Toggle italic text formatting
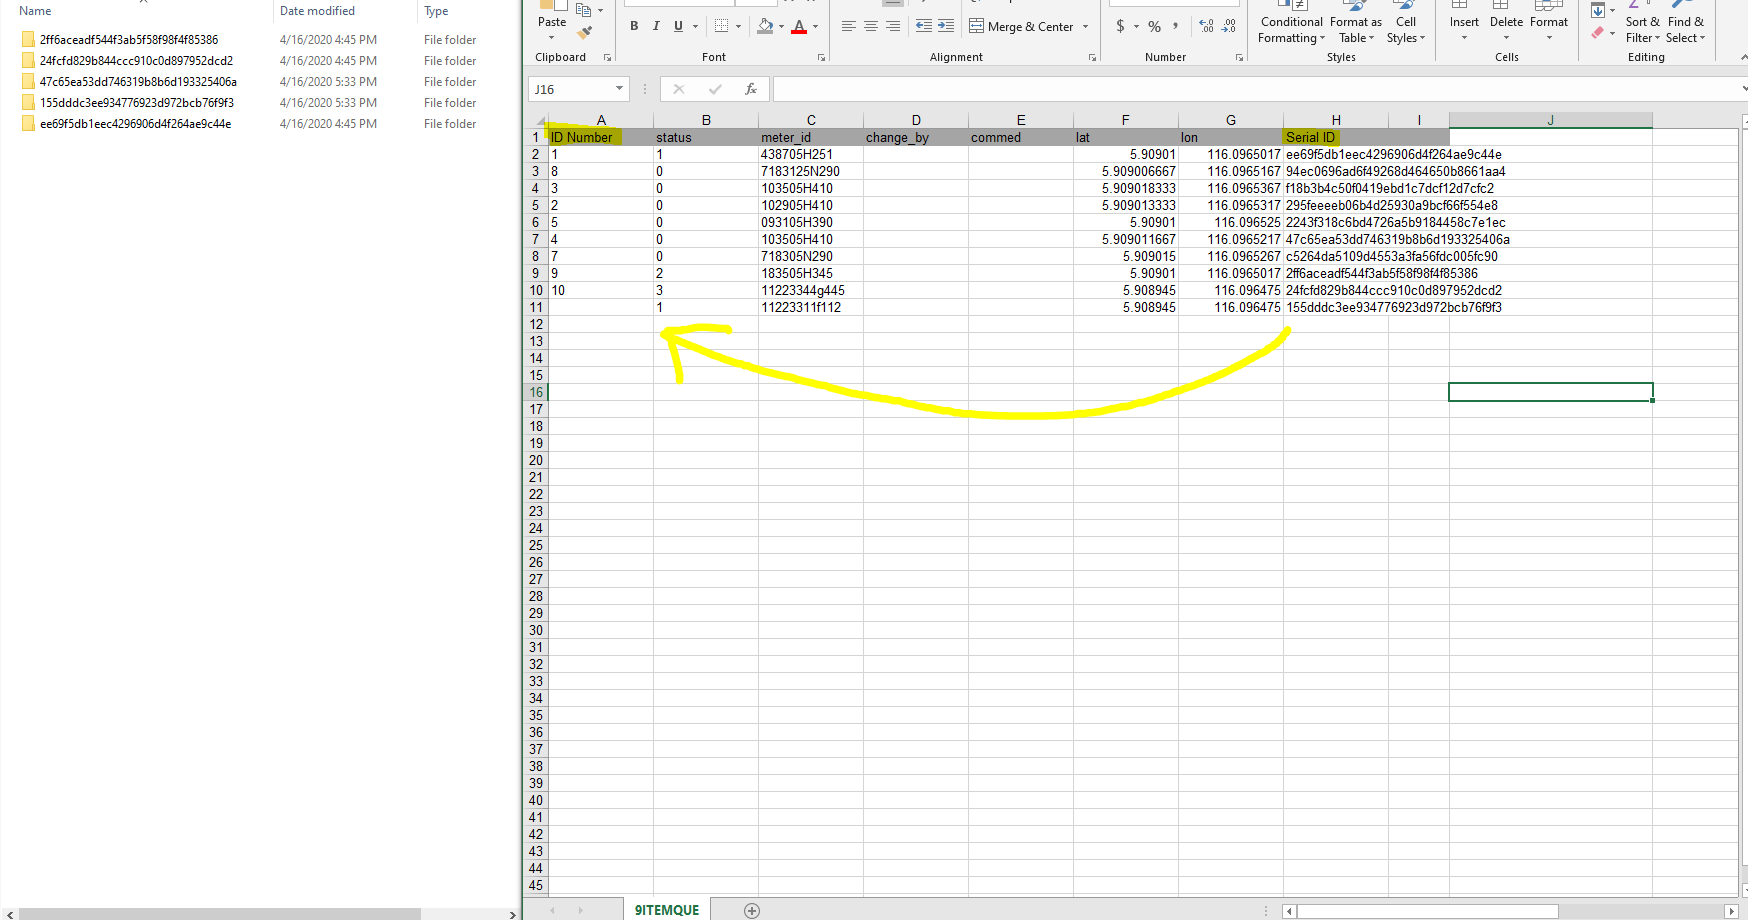Viewport: 1748px width, 920px height. click(x=656, y=26)
